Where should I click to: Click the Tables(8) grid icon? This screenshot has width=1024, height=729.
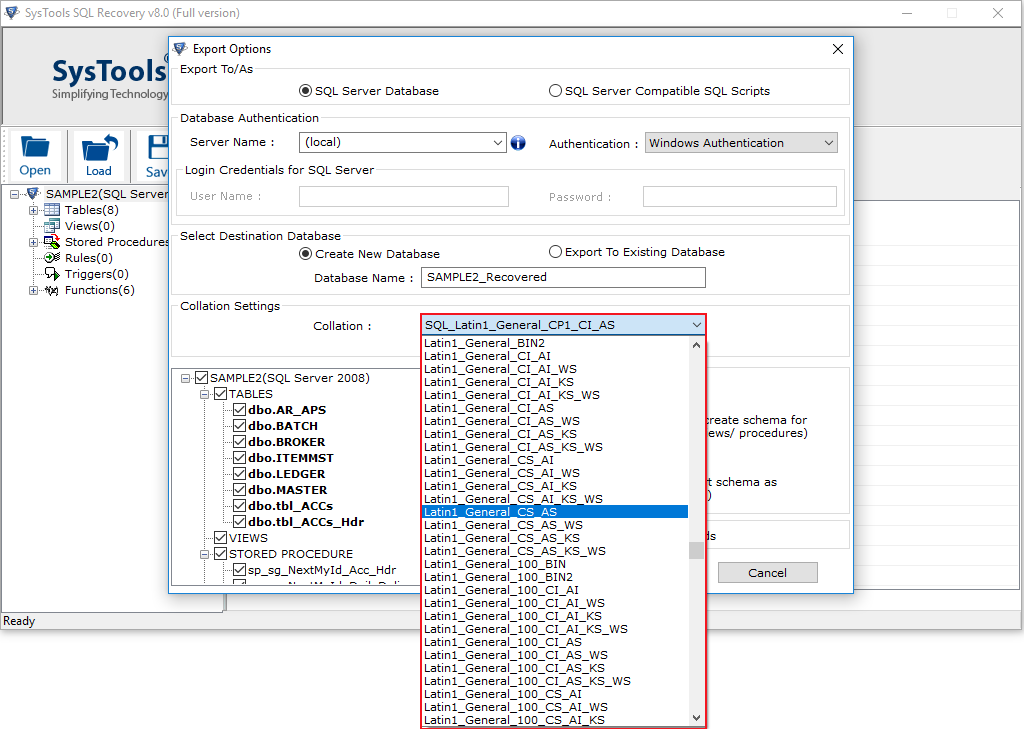[52, 210]
